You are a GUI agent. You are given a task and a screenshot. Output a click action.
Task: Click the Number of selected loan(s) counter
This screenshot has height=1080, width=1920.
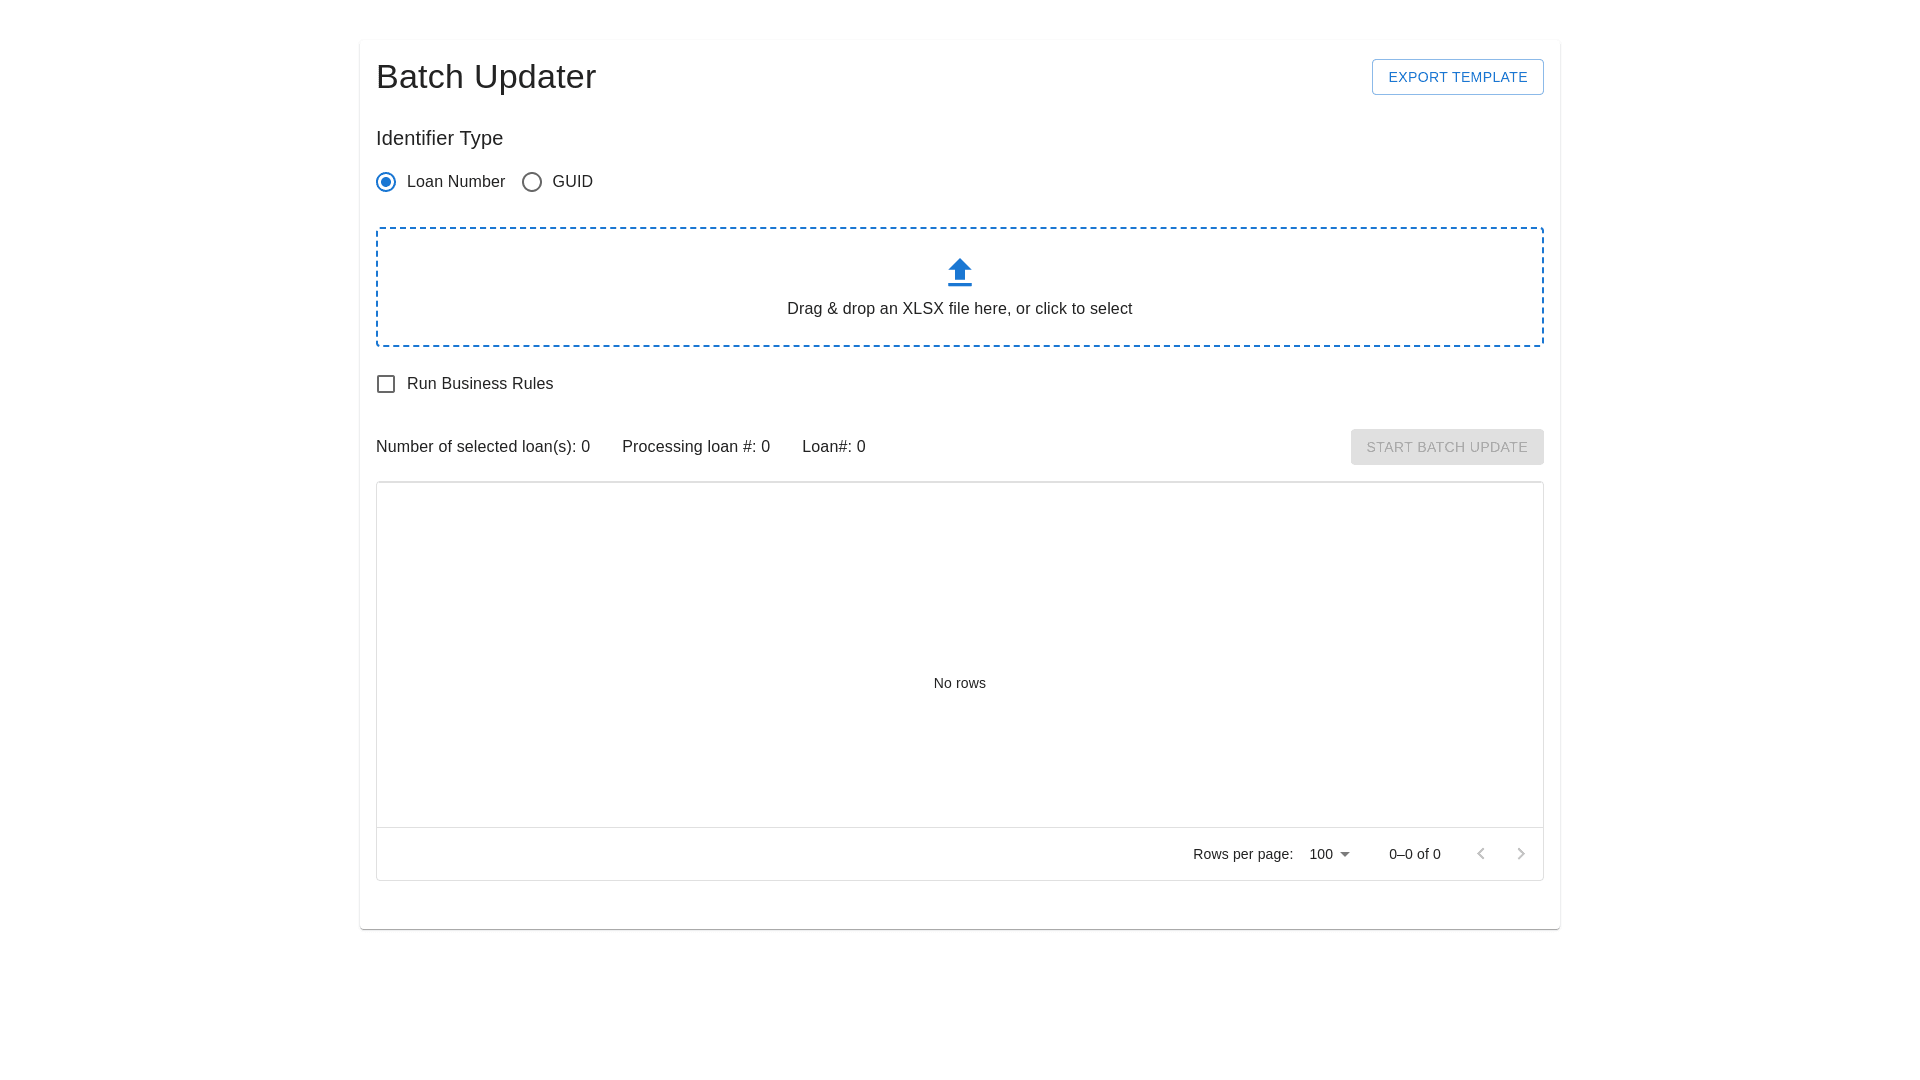pos(483,447)
